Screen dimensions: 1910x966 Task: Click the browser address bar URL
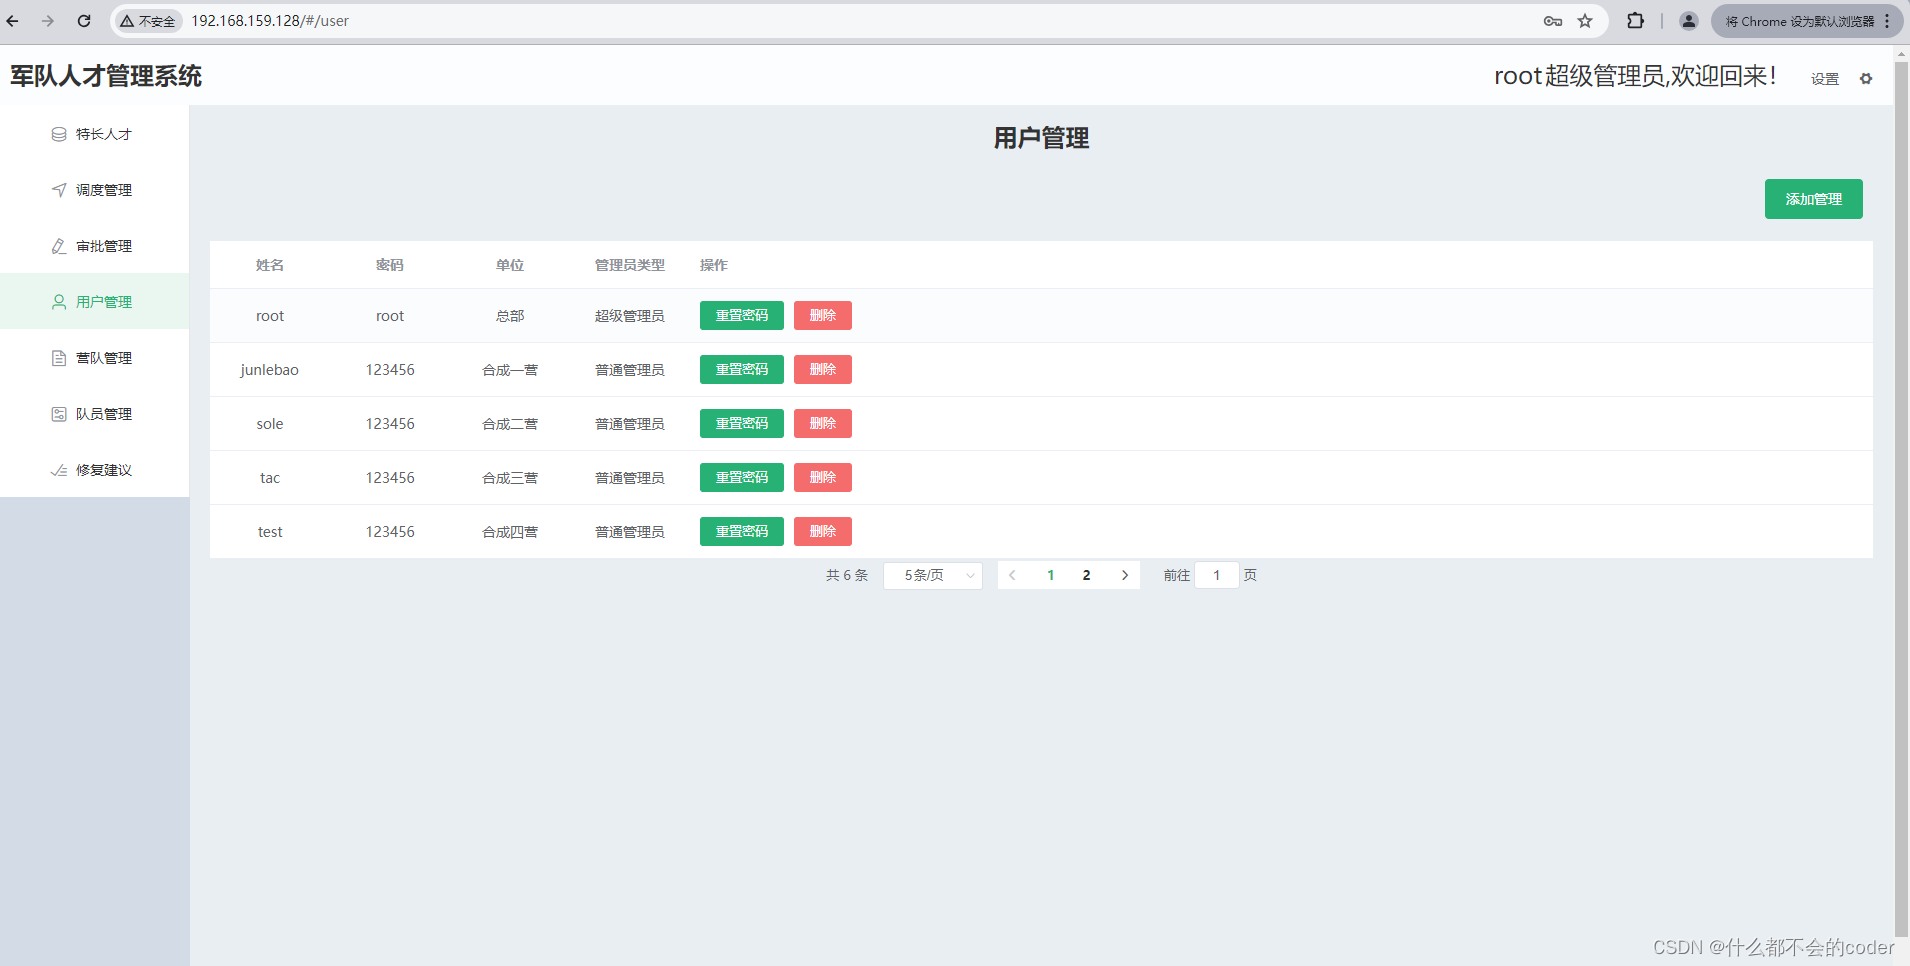[270, 21]
